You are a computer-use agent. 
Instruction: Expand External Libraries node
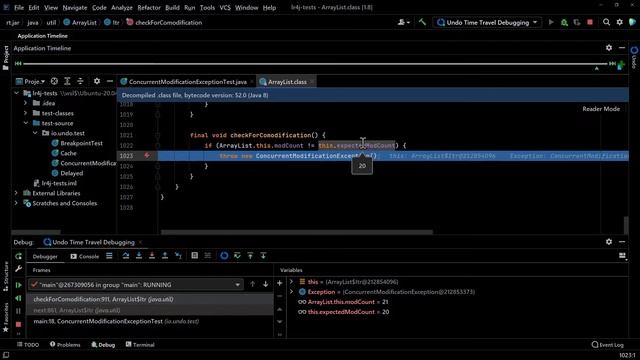16,193
